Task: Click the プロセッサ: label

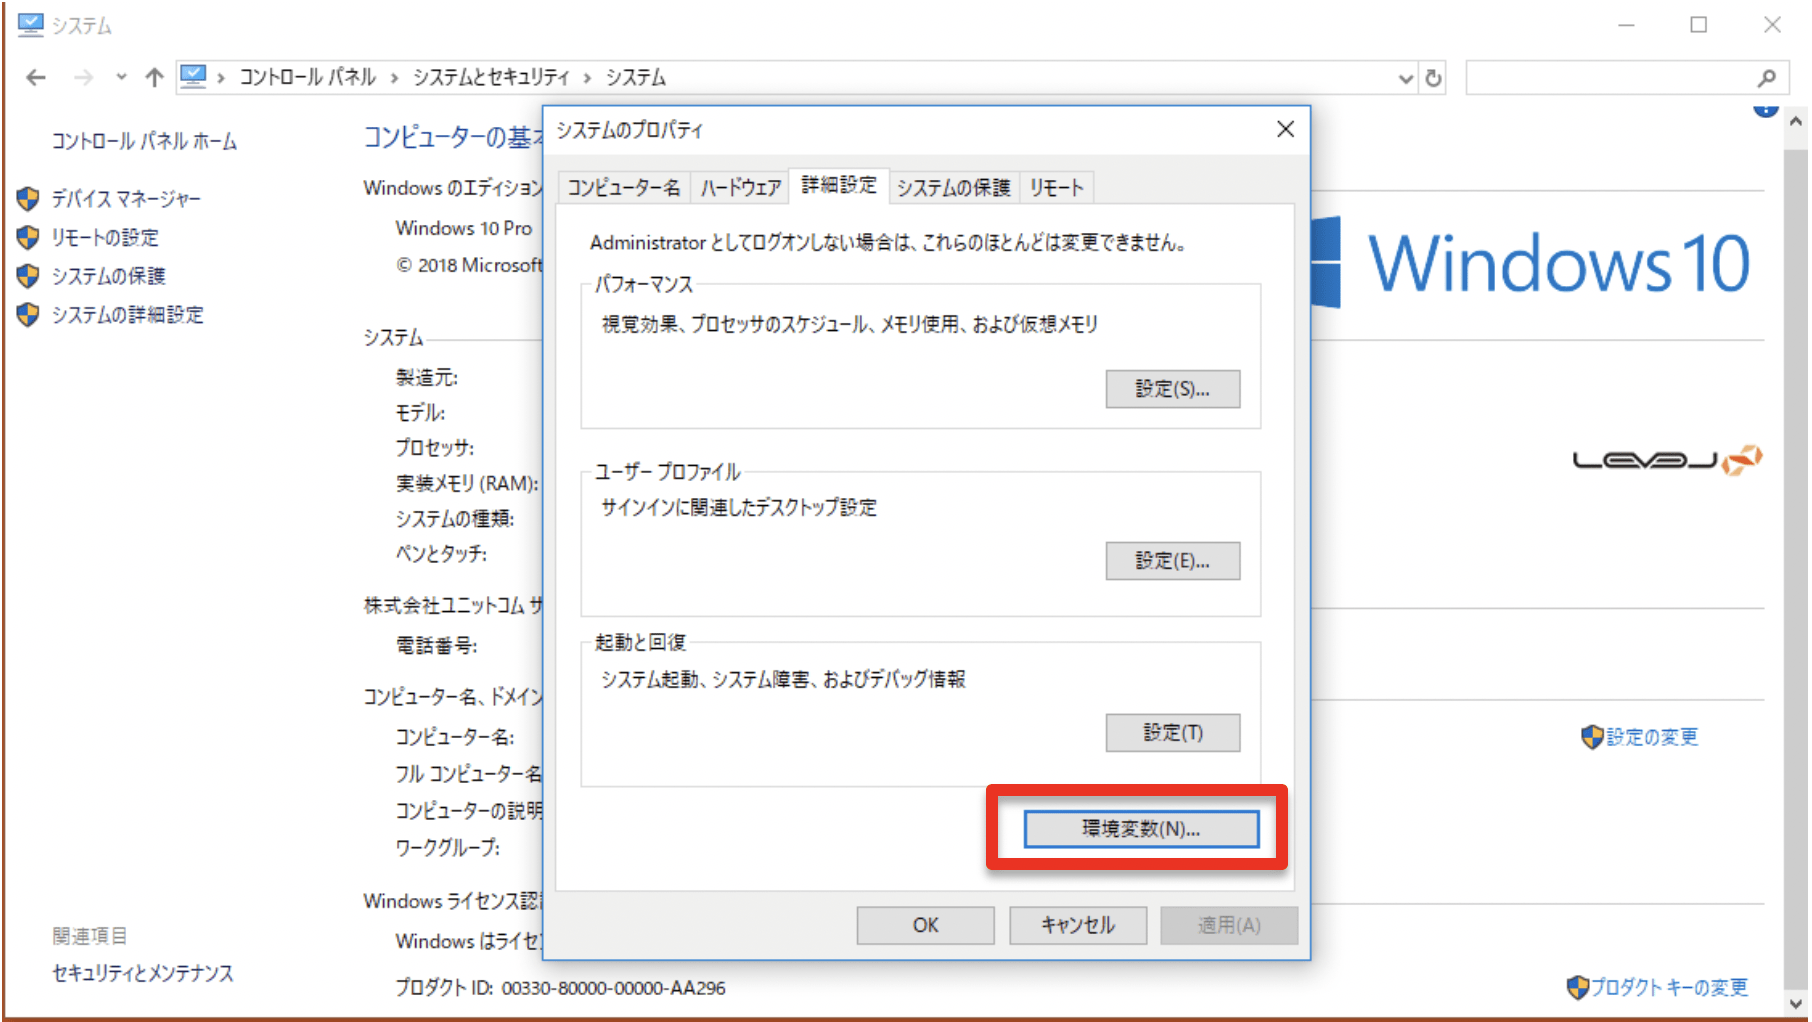Action: coord(435,448)
